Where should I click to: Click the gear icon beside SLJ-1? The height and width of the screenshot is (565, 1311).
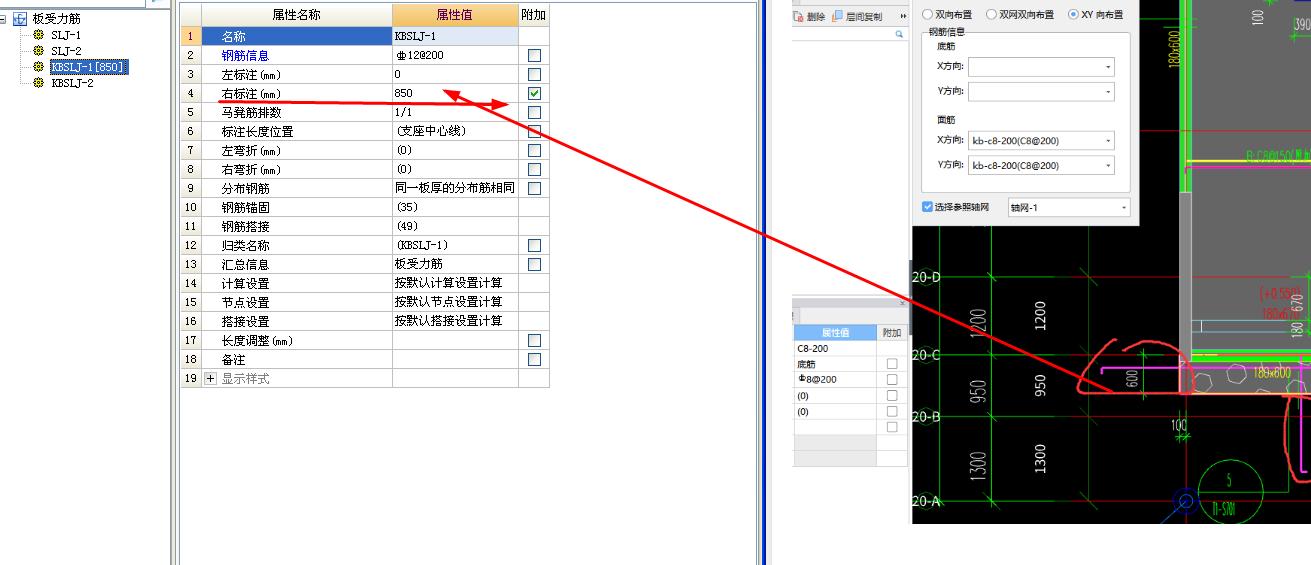[39, 35]
